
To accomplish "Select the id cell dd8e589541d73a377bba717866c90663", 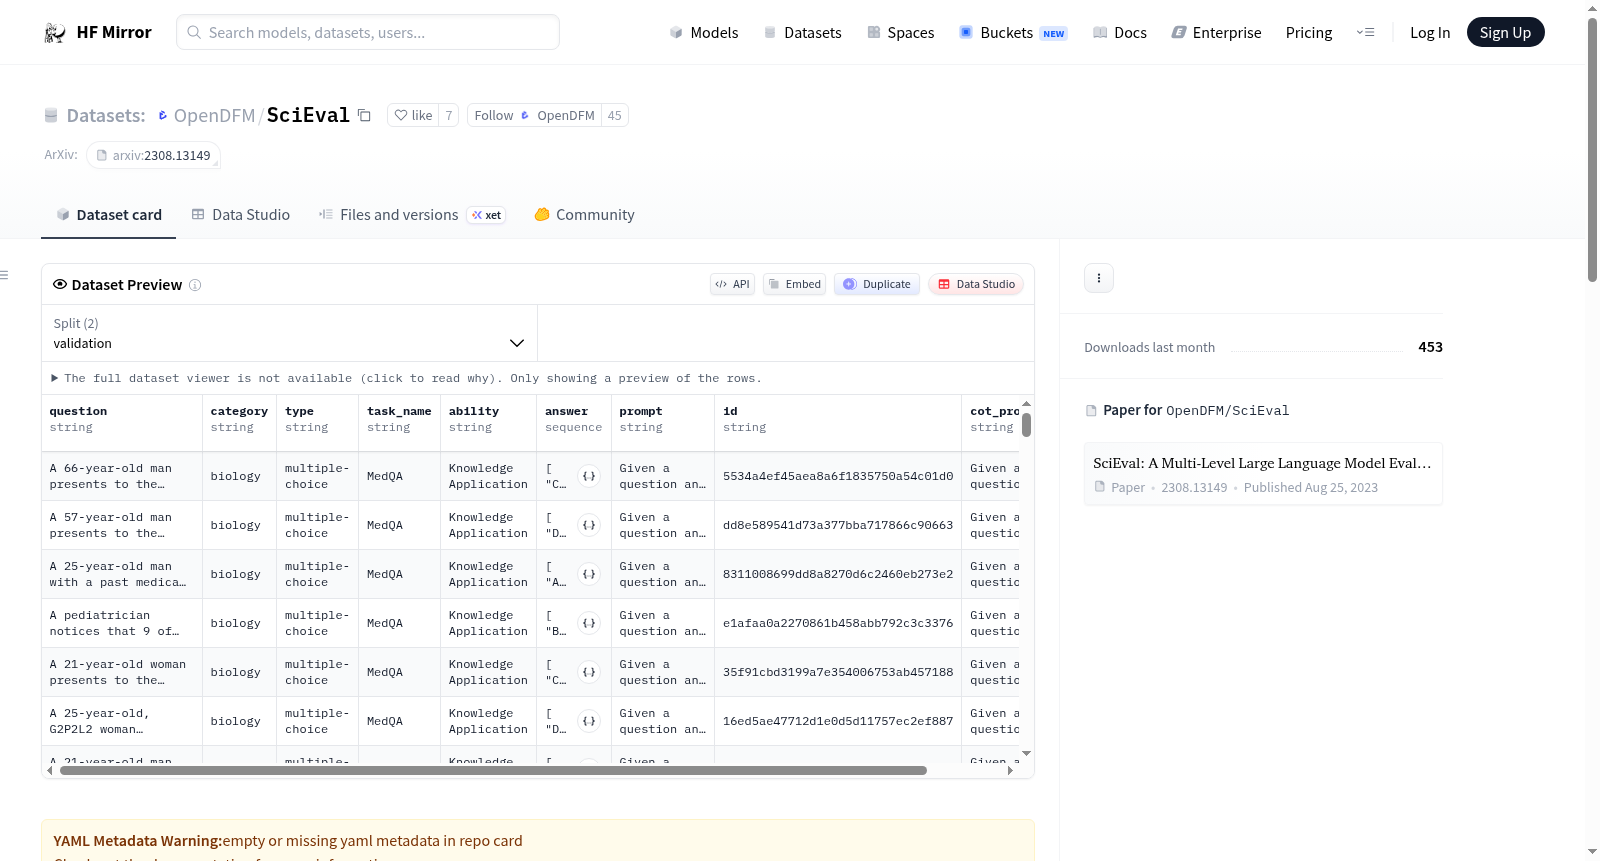I will coord(838,525).
